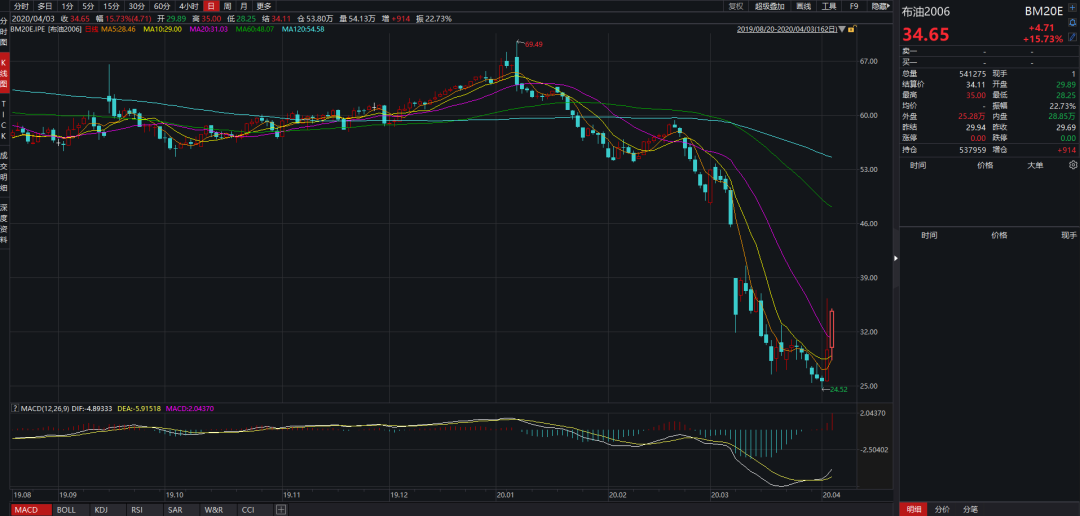
Task: Select the 60分 timeframe tab
Action: 162,6
